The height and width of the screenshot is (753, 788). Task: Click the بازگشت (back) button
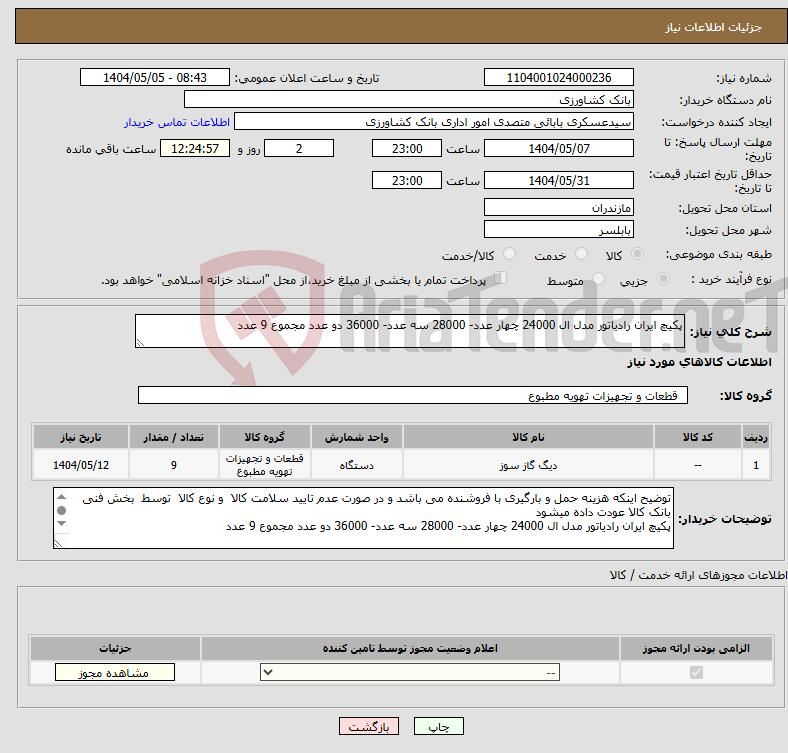(369, 727)
